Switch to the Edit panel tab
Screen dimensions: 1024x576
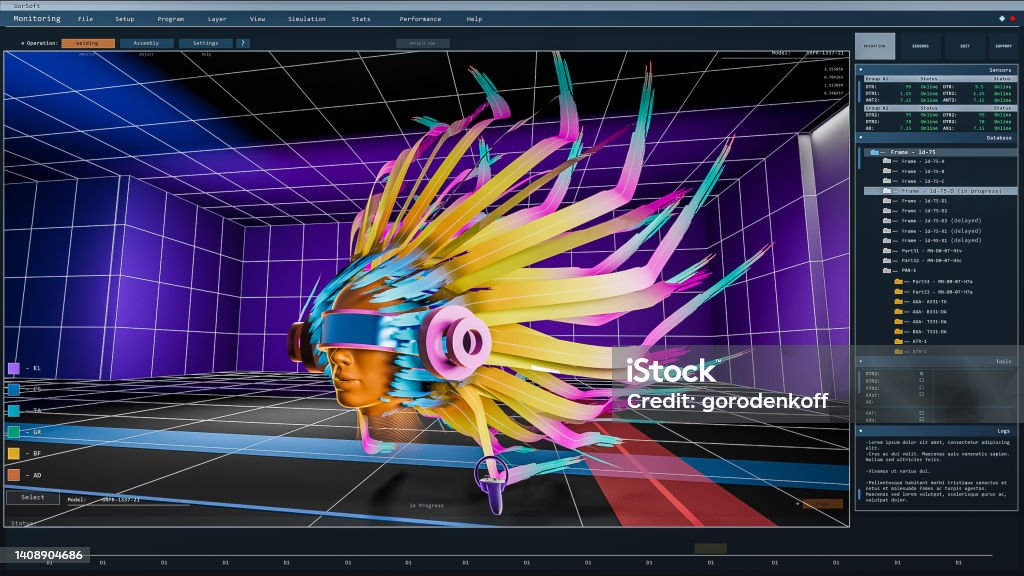[x=965, y=46]
